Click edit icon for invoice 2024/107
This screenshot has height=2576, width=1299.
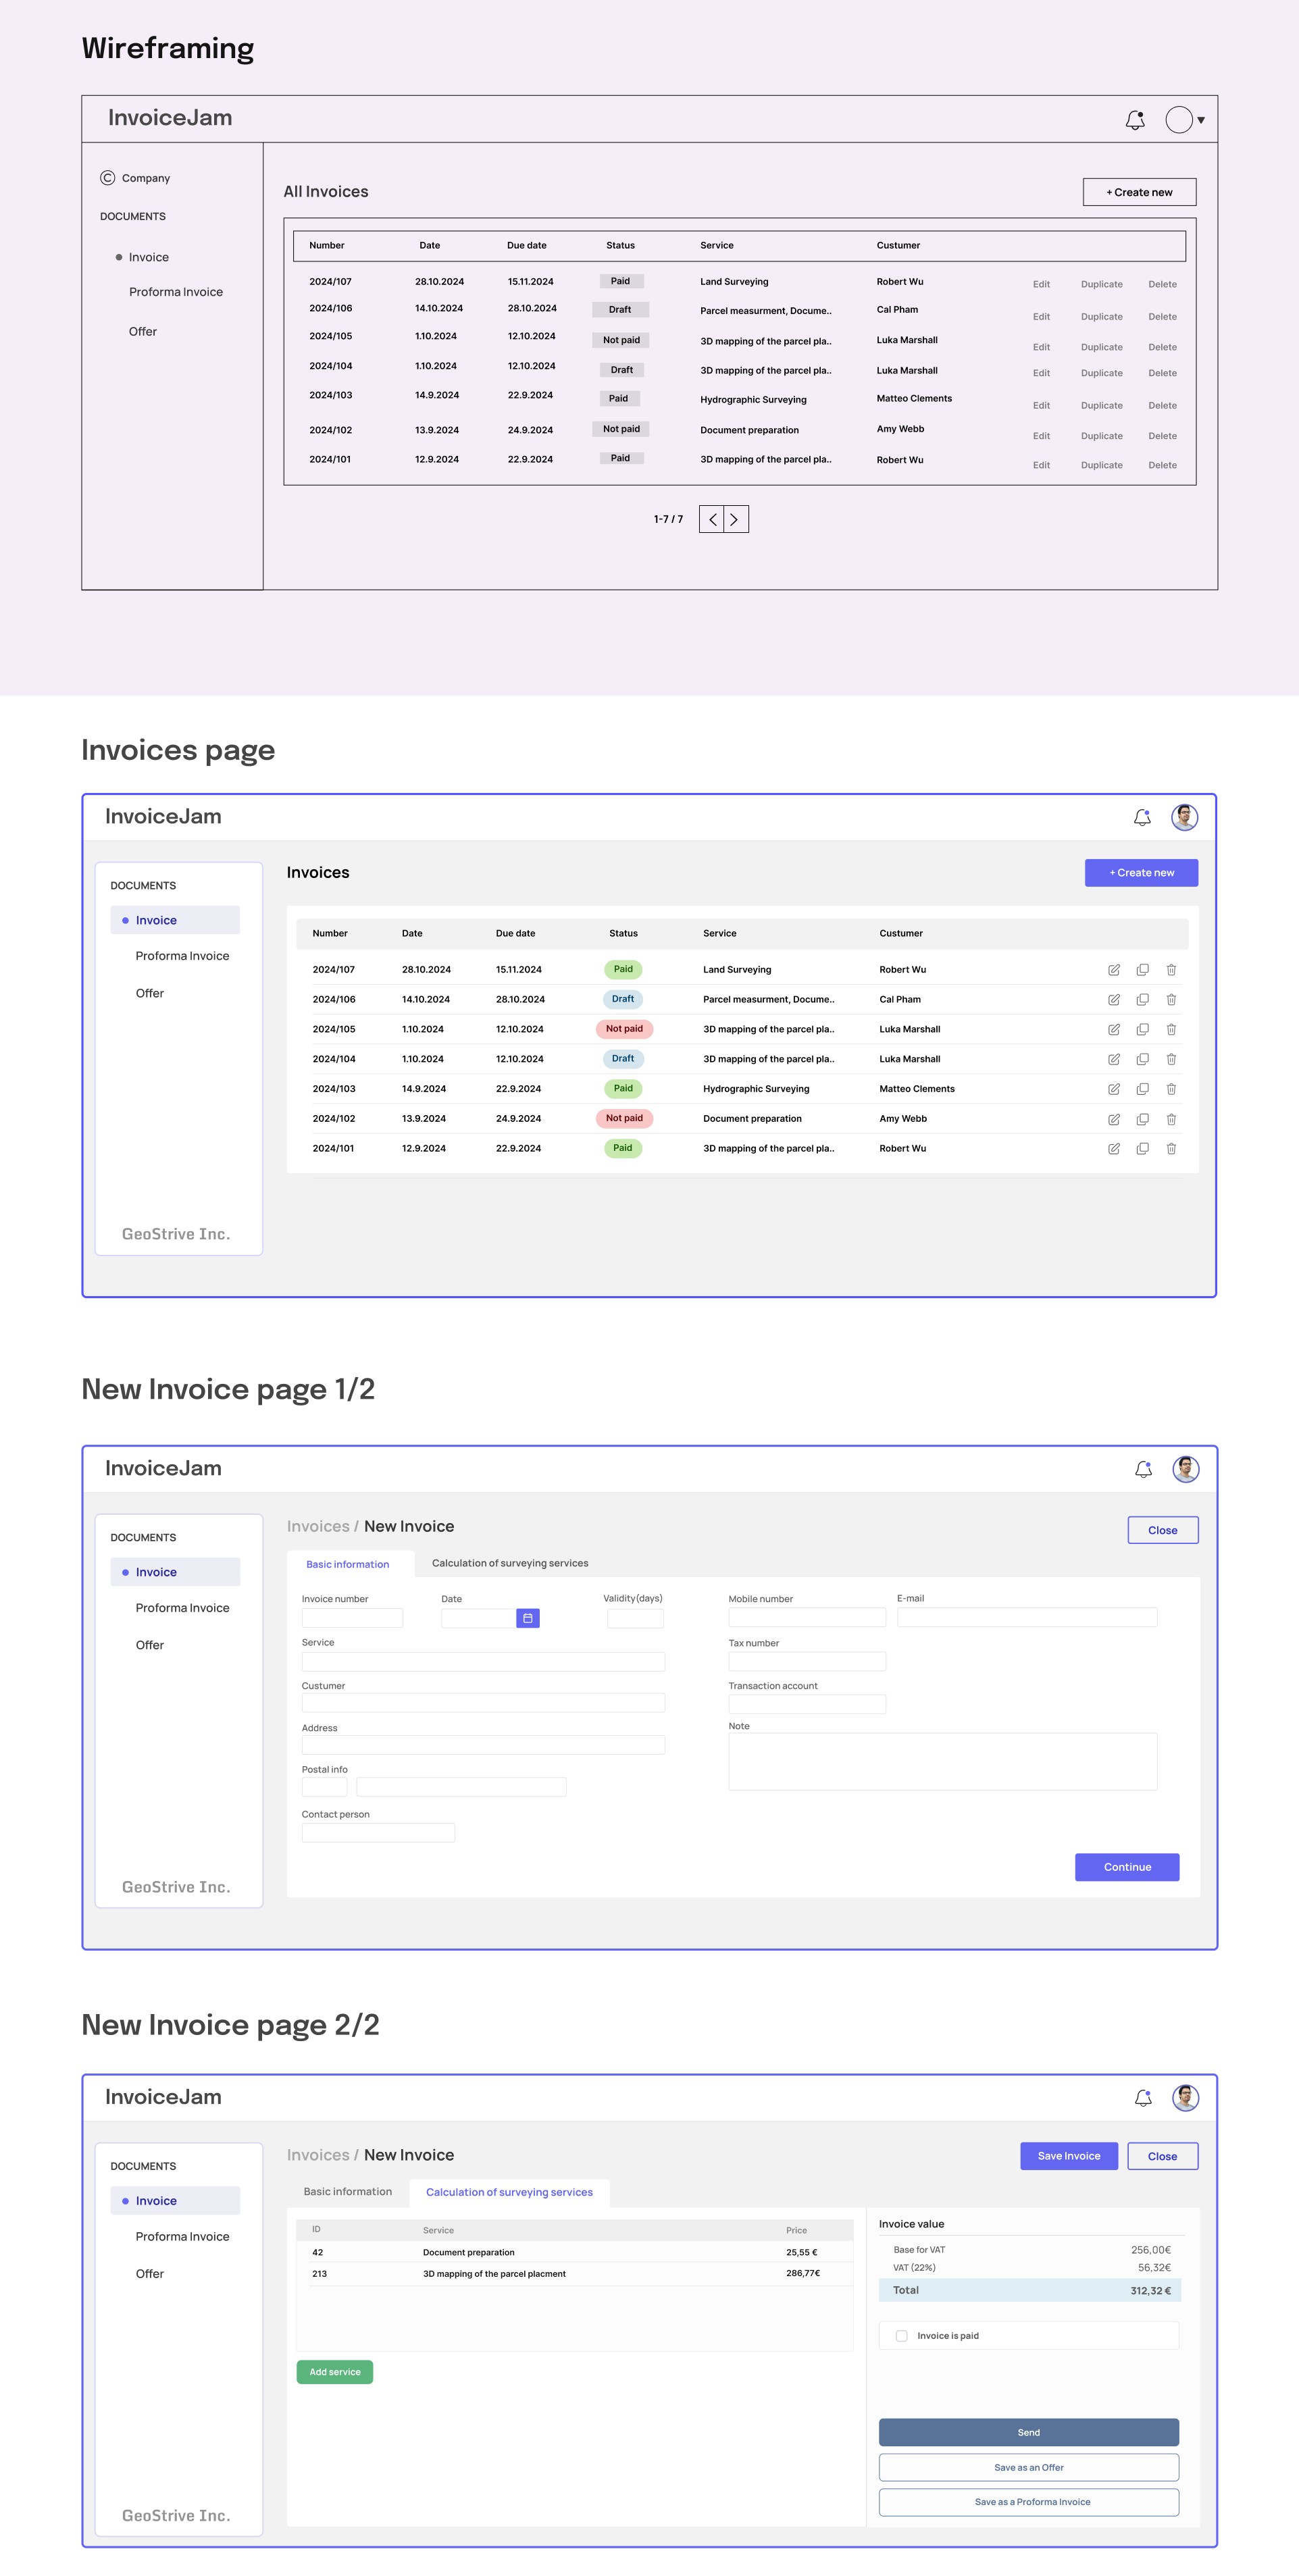click(x=1113, y=970)
